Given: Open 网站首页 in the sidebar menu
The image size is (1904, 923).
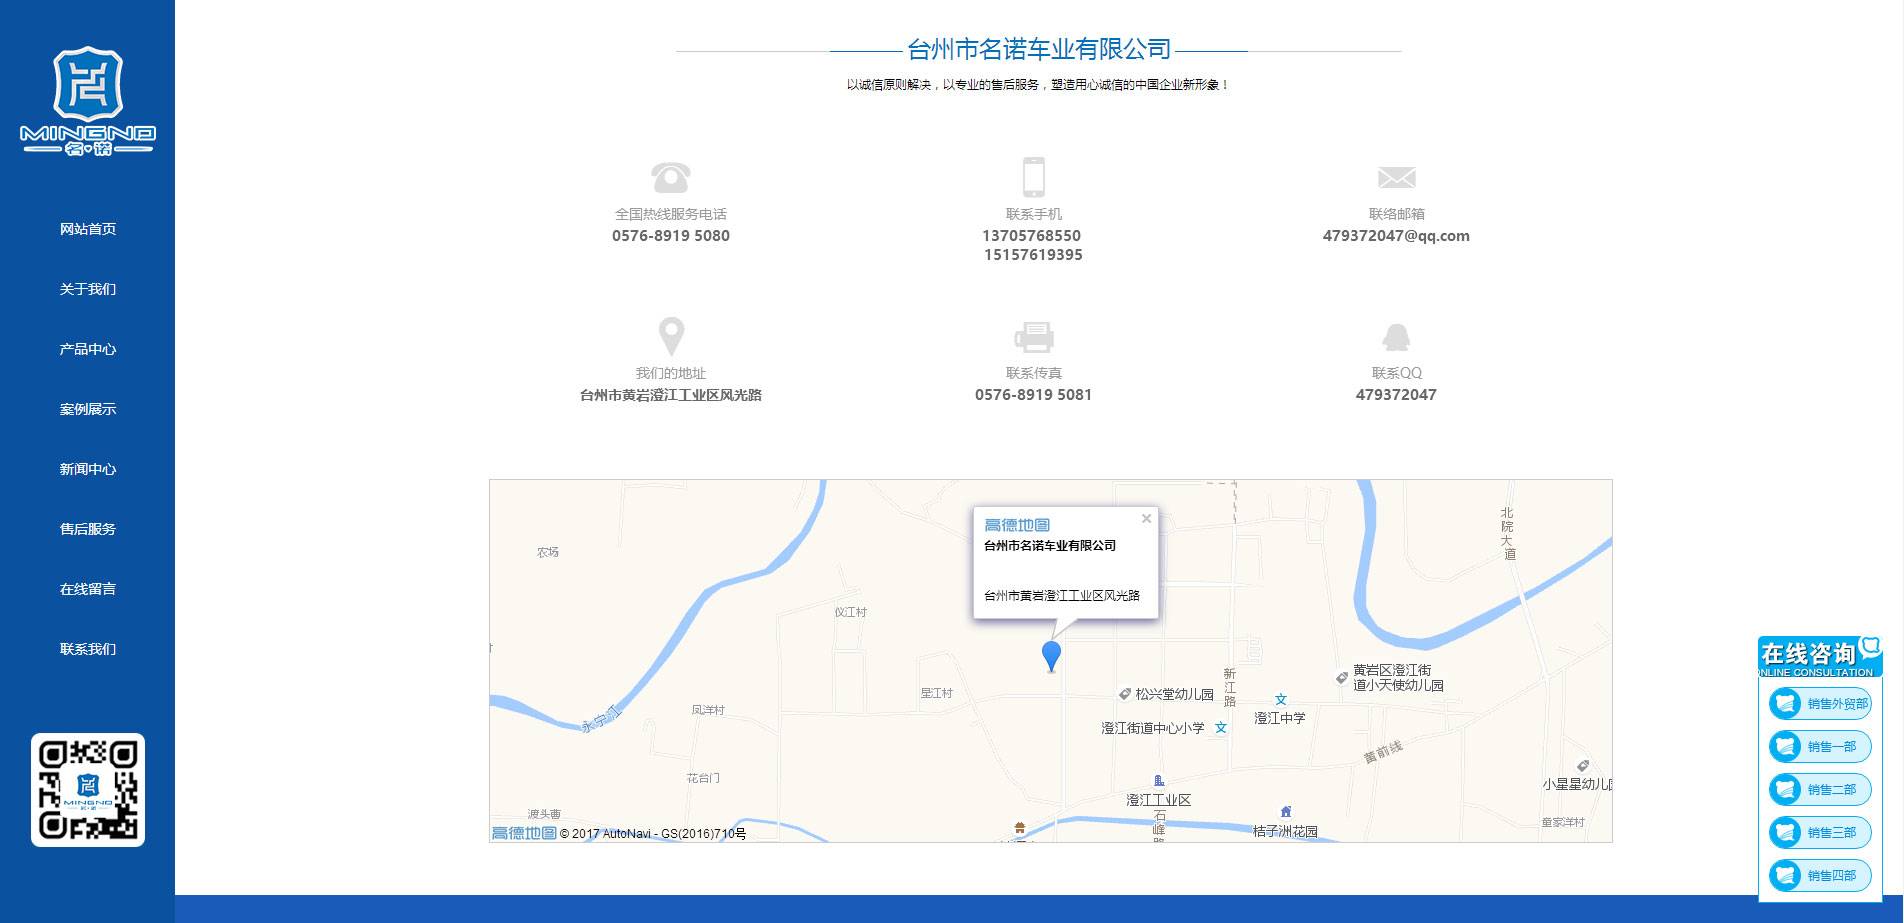Looking at the screenshot, I should point(88,229).
